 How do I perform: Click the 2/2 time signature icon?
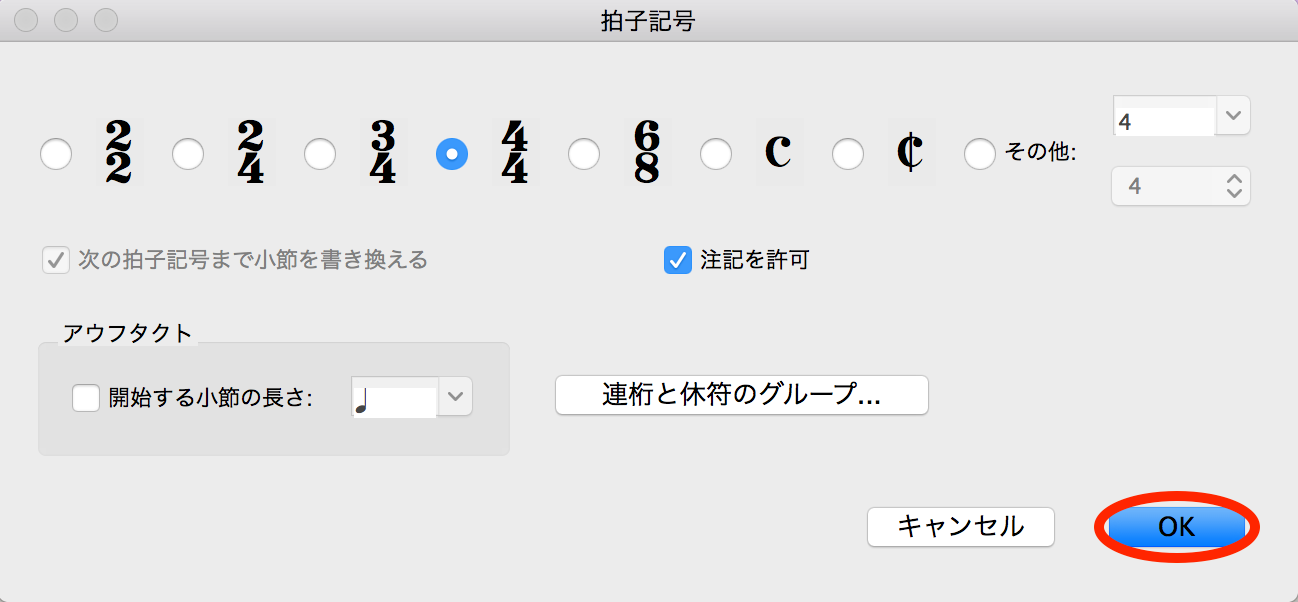118,153
